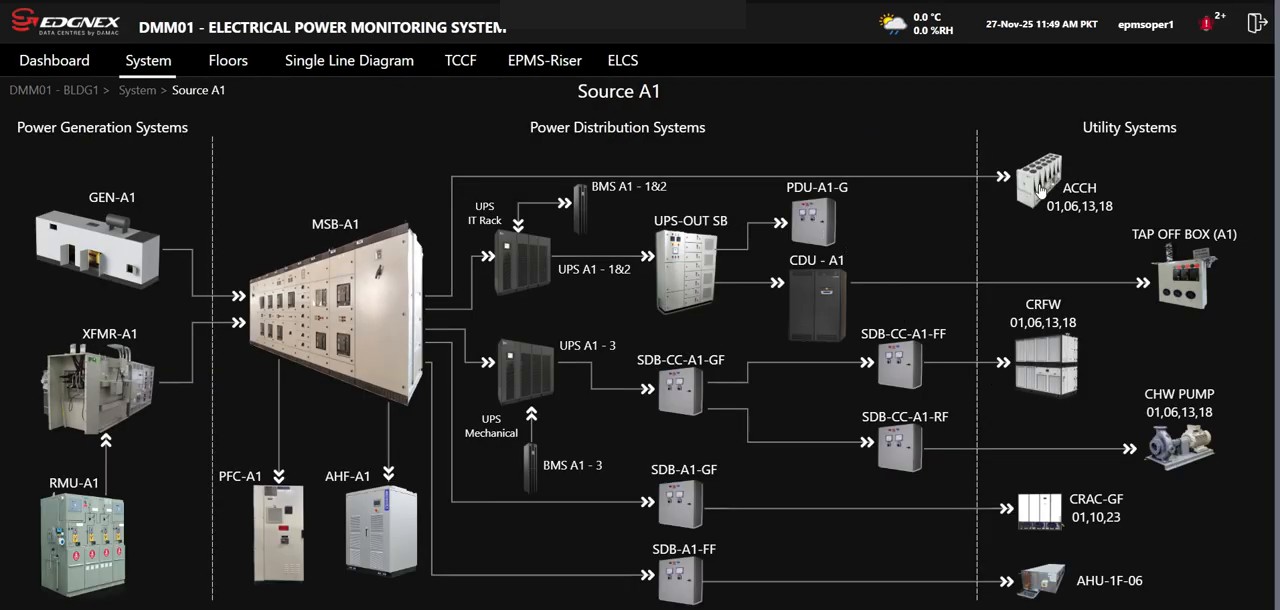Select the BMS A1 - 1&2 battery rack
The height and width of the screenshot is (610, 1280).
[x=580, y=209]
